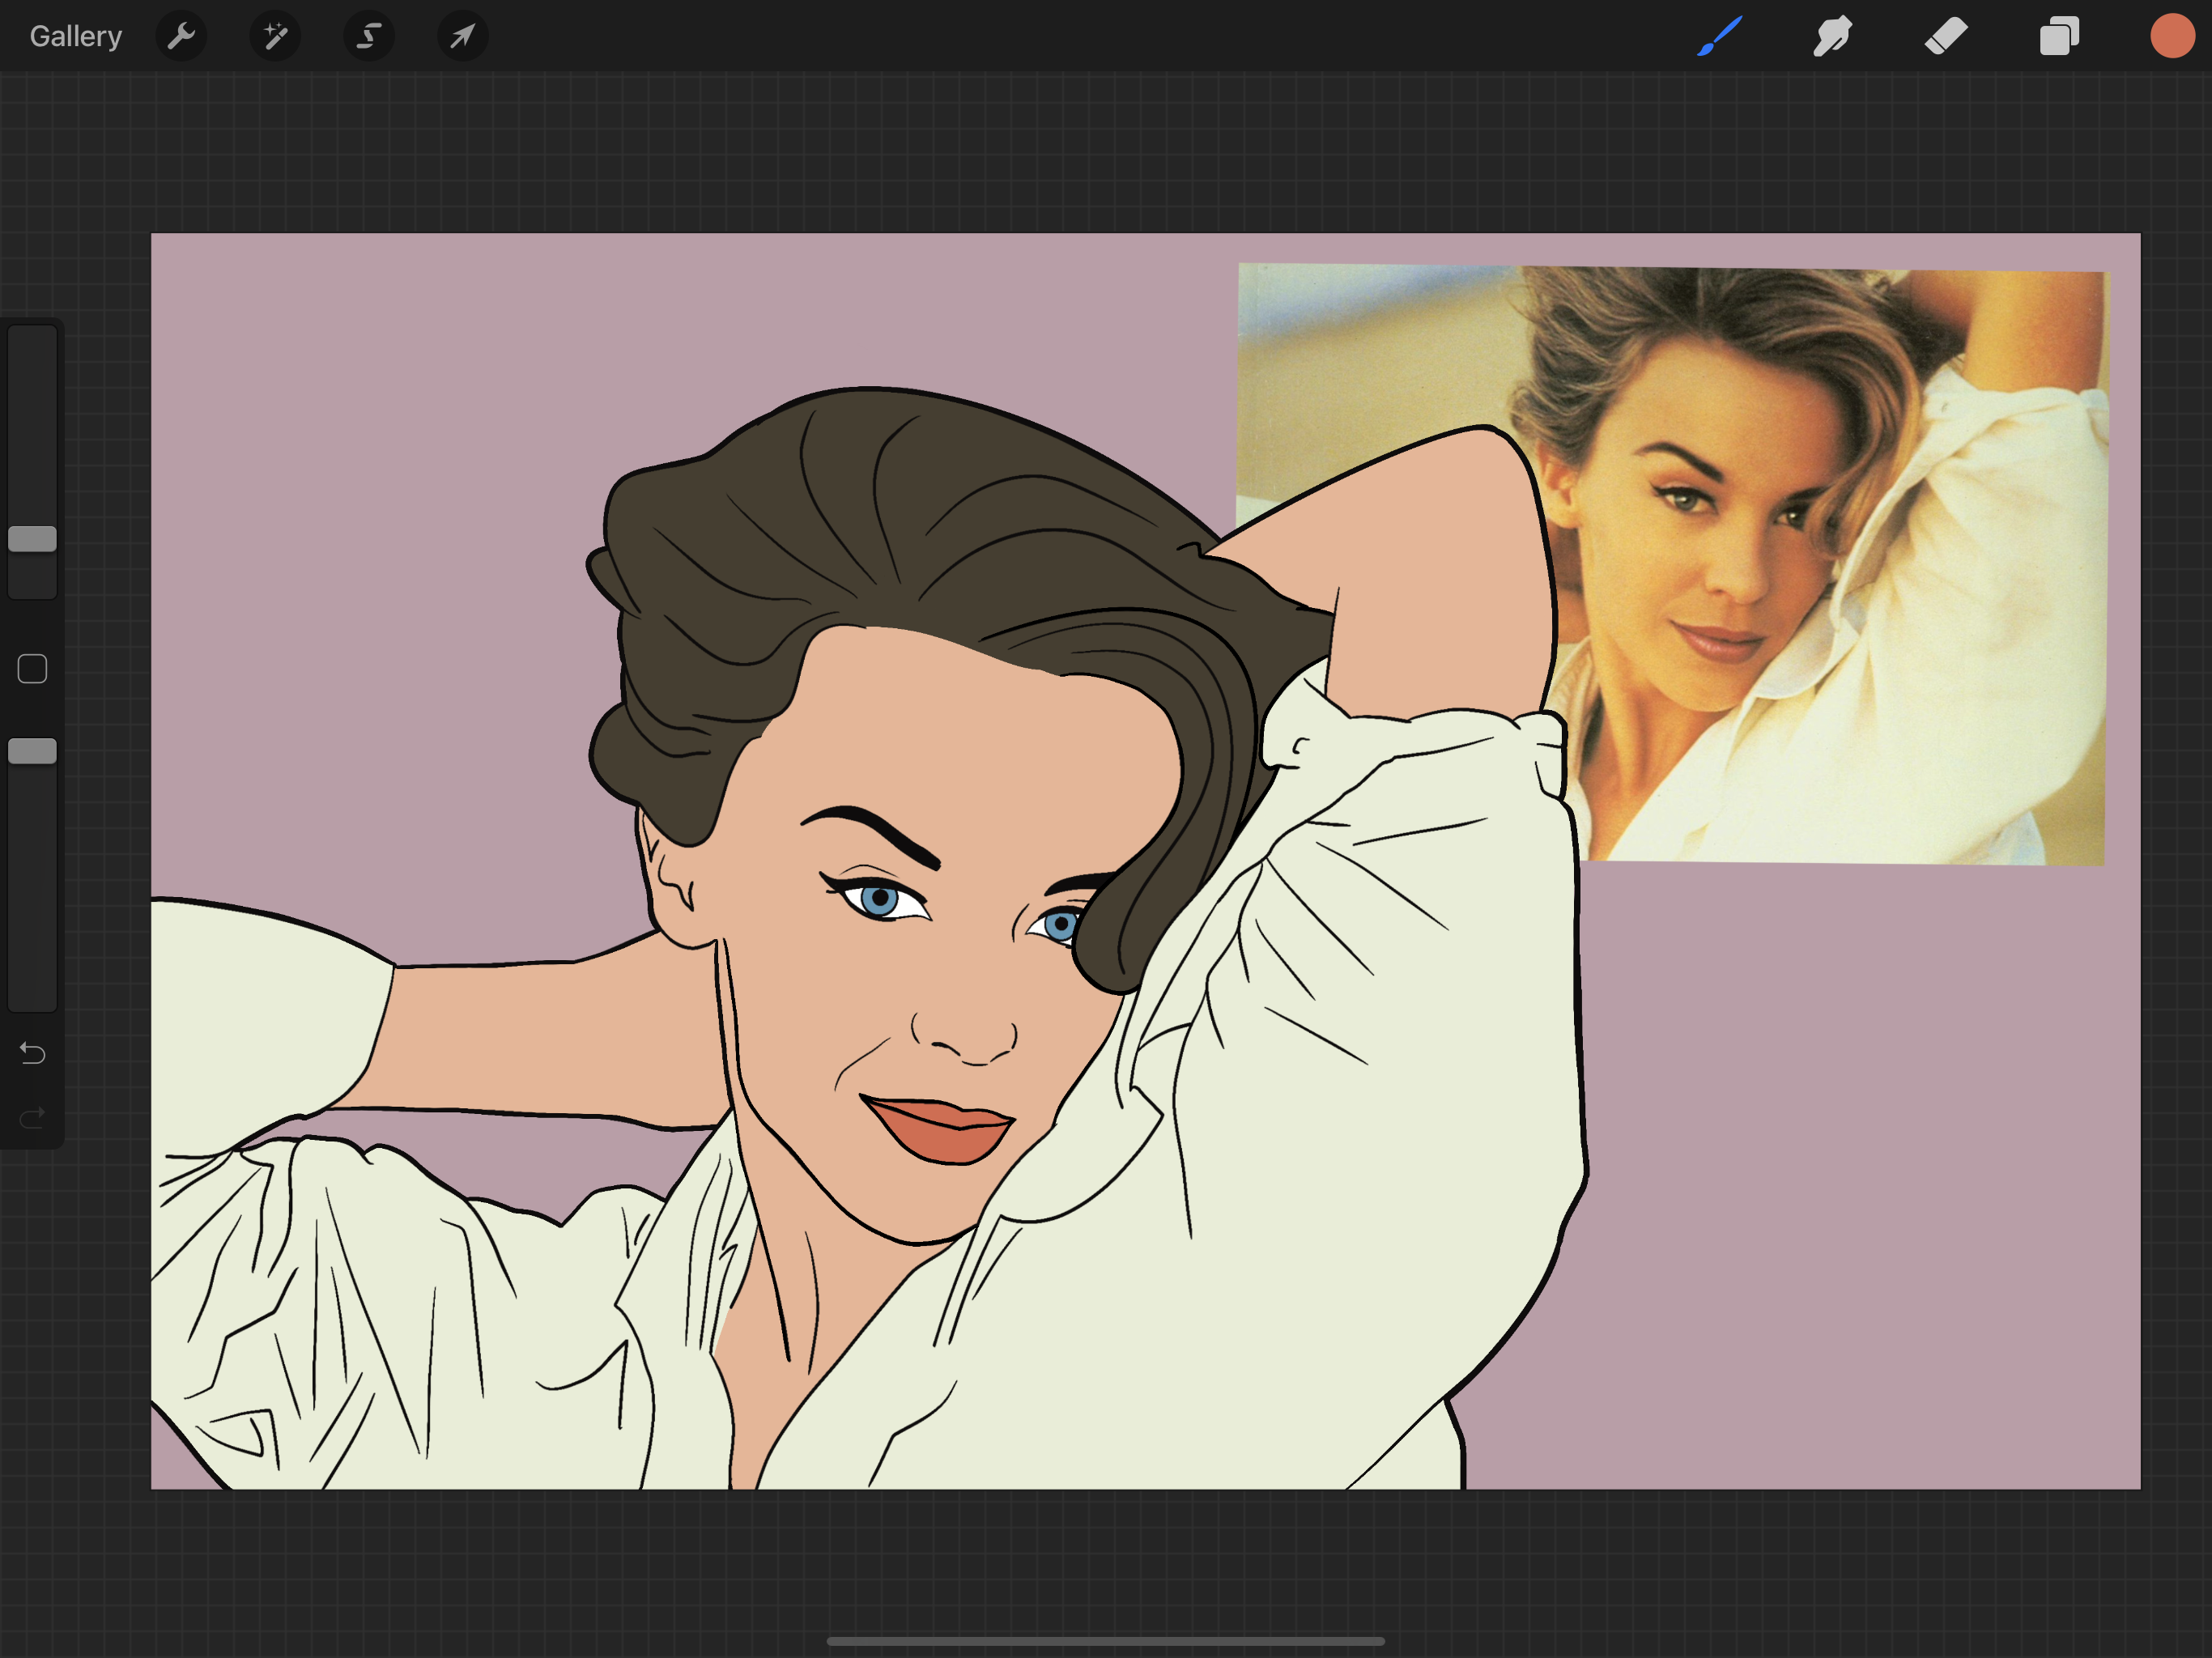Viewport: 2212px width, 1658px height.
Task: Return to the Gallery
Action: tap(75, 37)
